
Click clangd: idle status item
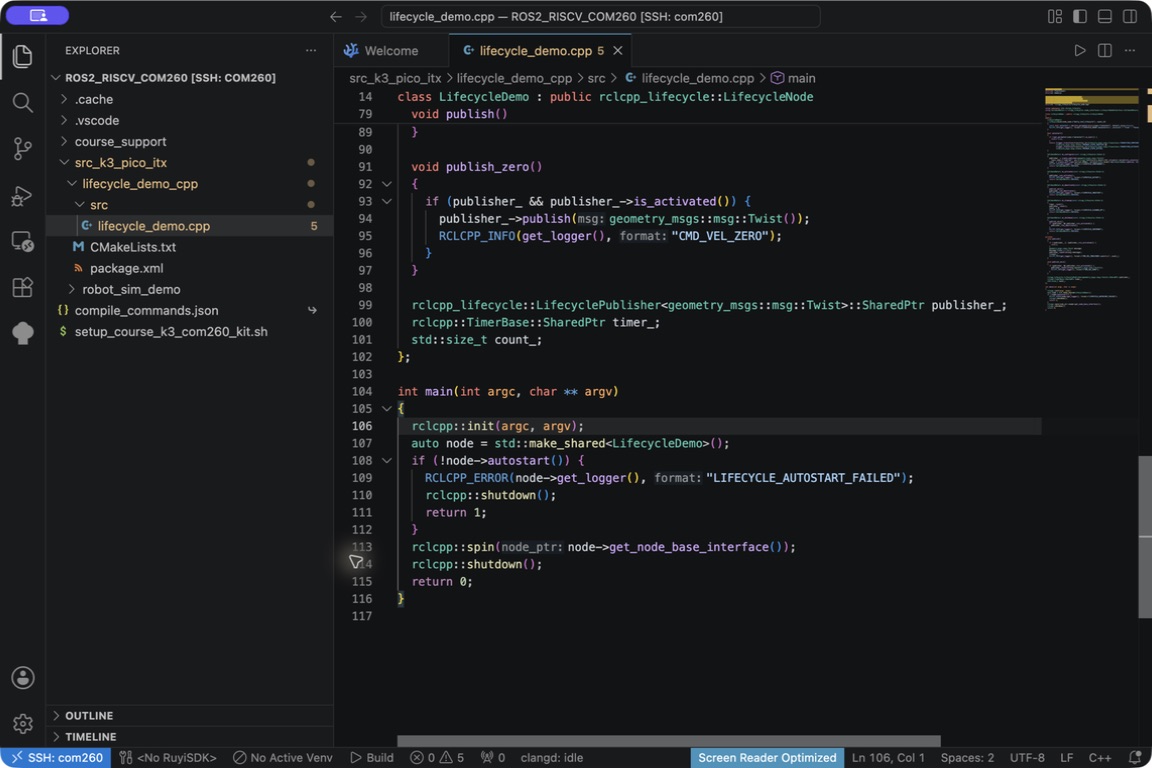tap(552, 758)
